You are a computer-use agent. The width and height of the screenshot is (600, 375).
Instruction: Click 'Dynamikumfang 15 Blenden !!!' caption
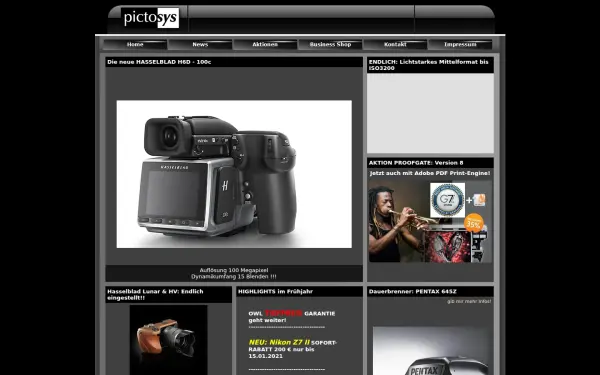(x=234, y=277)
